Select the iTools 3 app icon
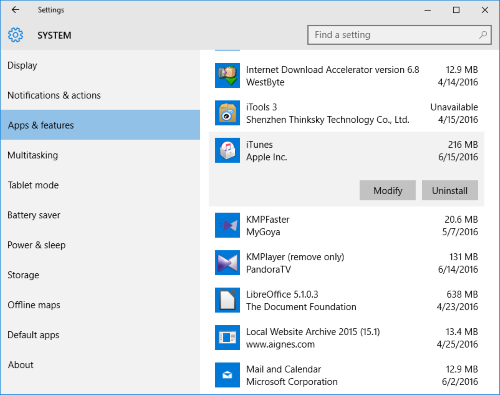Image resolution: width=500 pixels, height=395 pixels. click(227, 113)
